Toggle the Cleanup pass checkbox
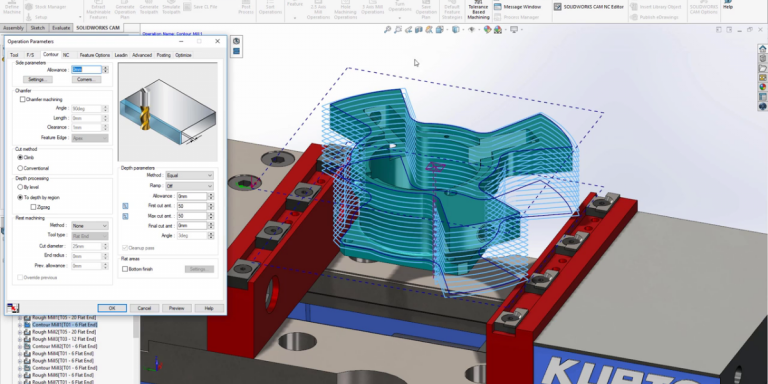The width and height of the screenshot is (768, 384). [125, 248]
